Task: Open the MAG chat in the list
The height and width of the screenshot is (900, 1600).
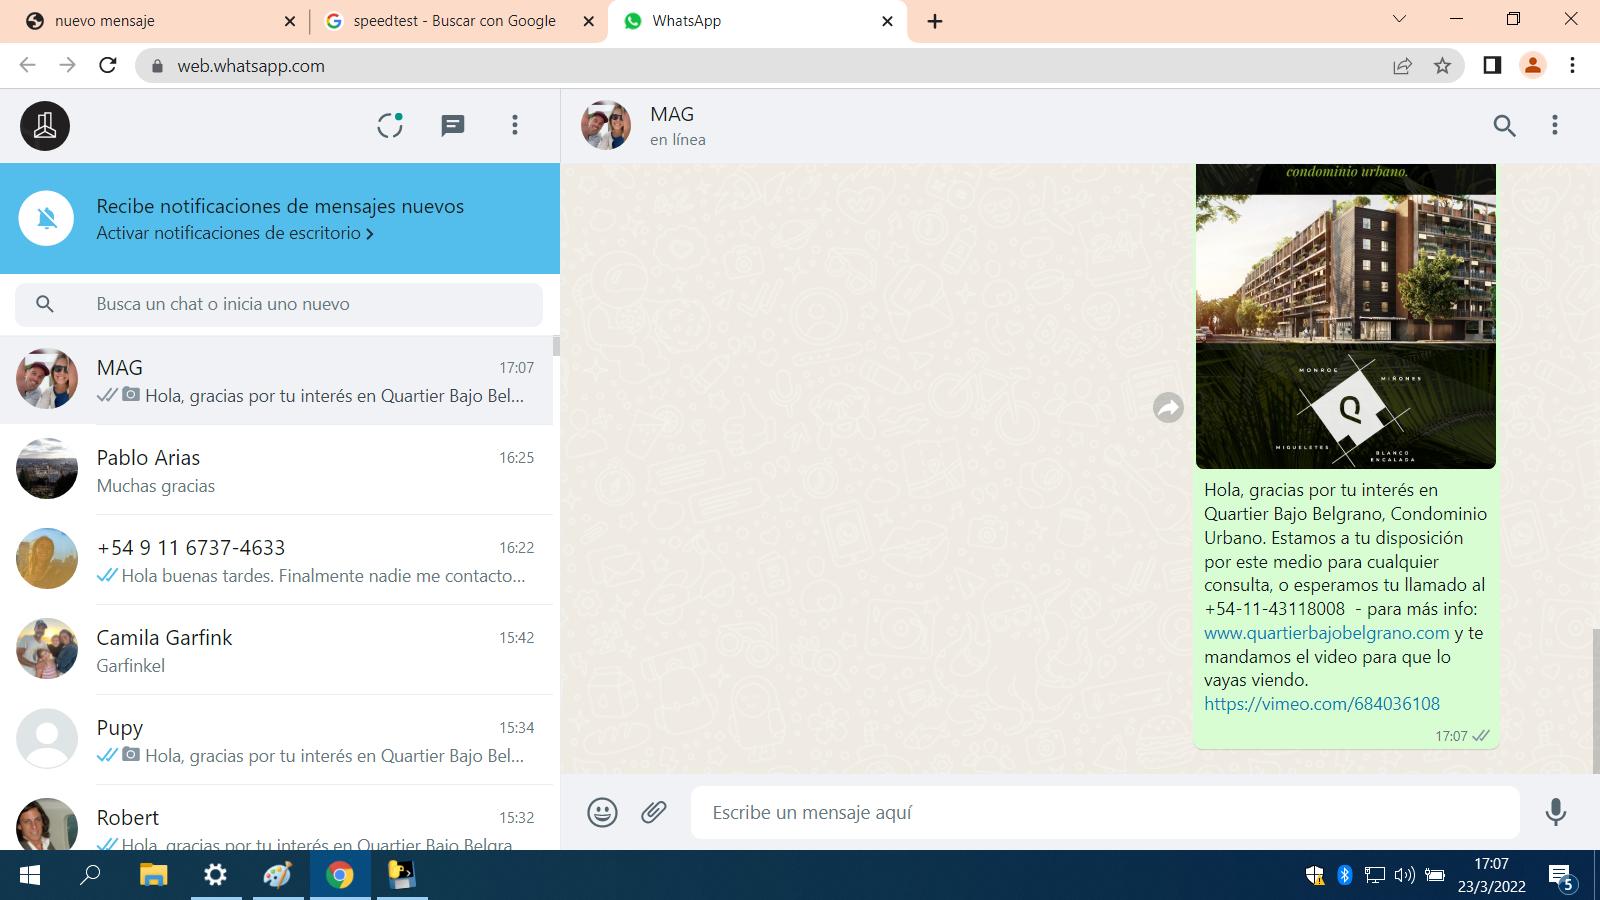Action: point(276,381)
